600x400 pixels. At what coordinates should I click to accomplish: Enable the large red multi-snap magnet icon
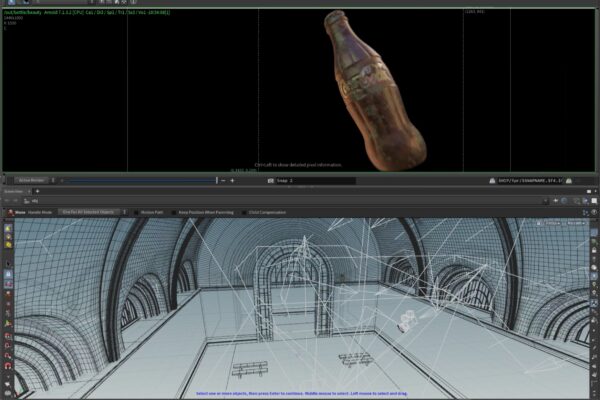(x=8, y=366)
